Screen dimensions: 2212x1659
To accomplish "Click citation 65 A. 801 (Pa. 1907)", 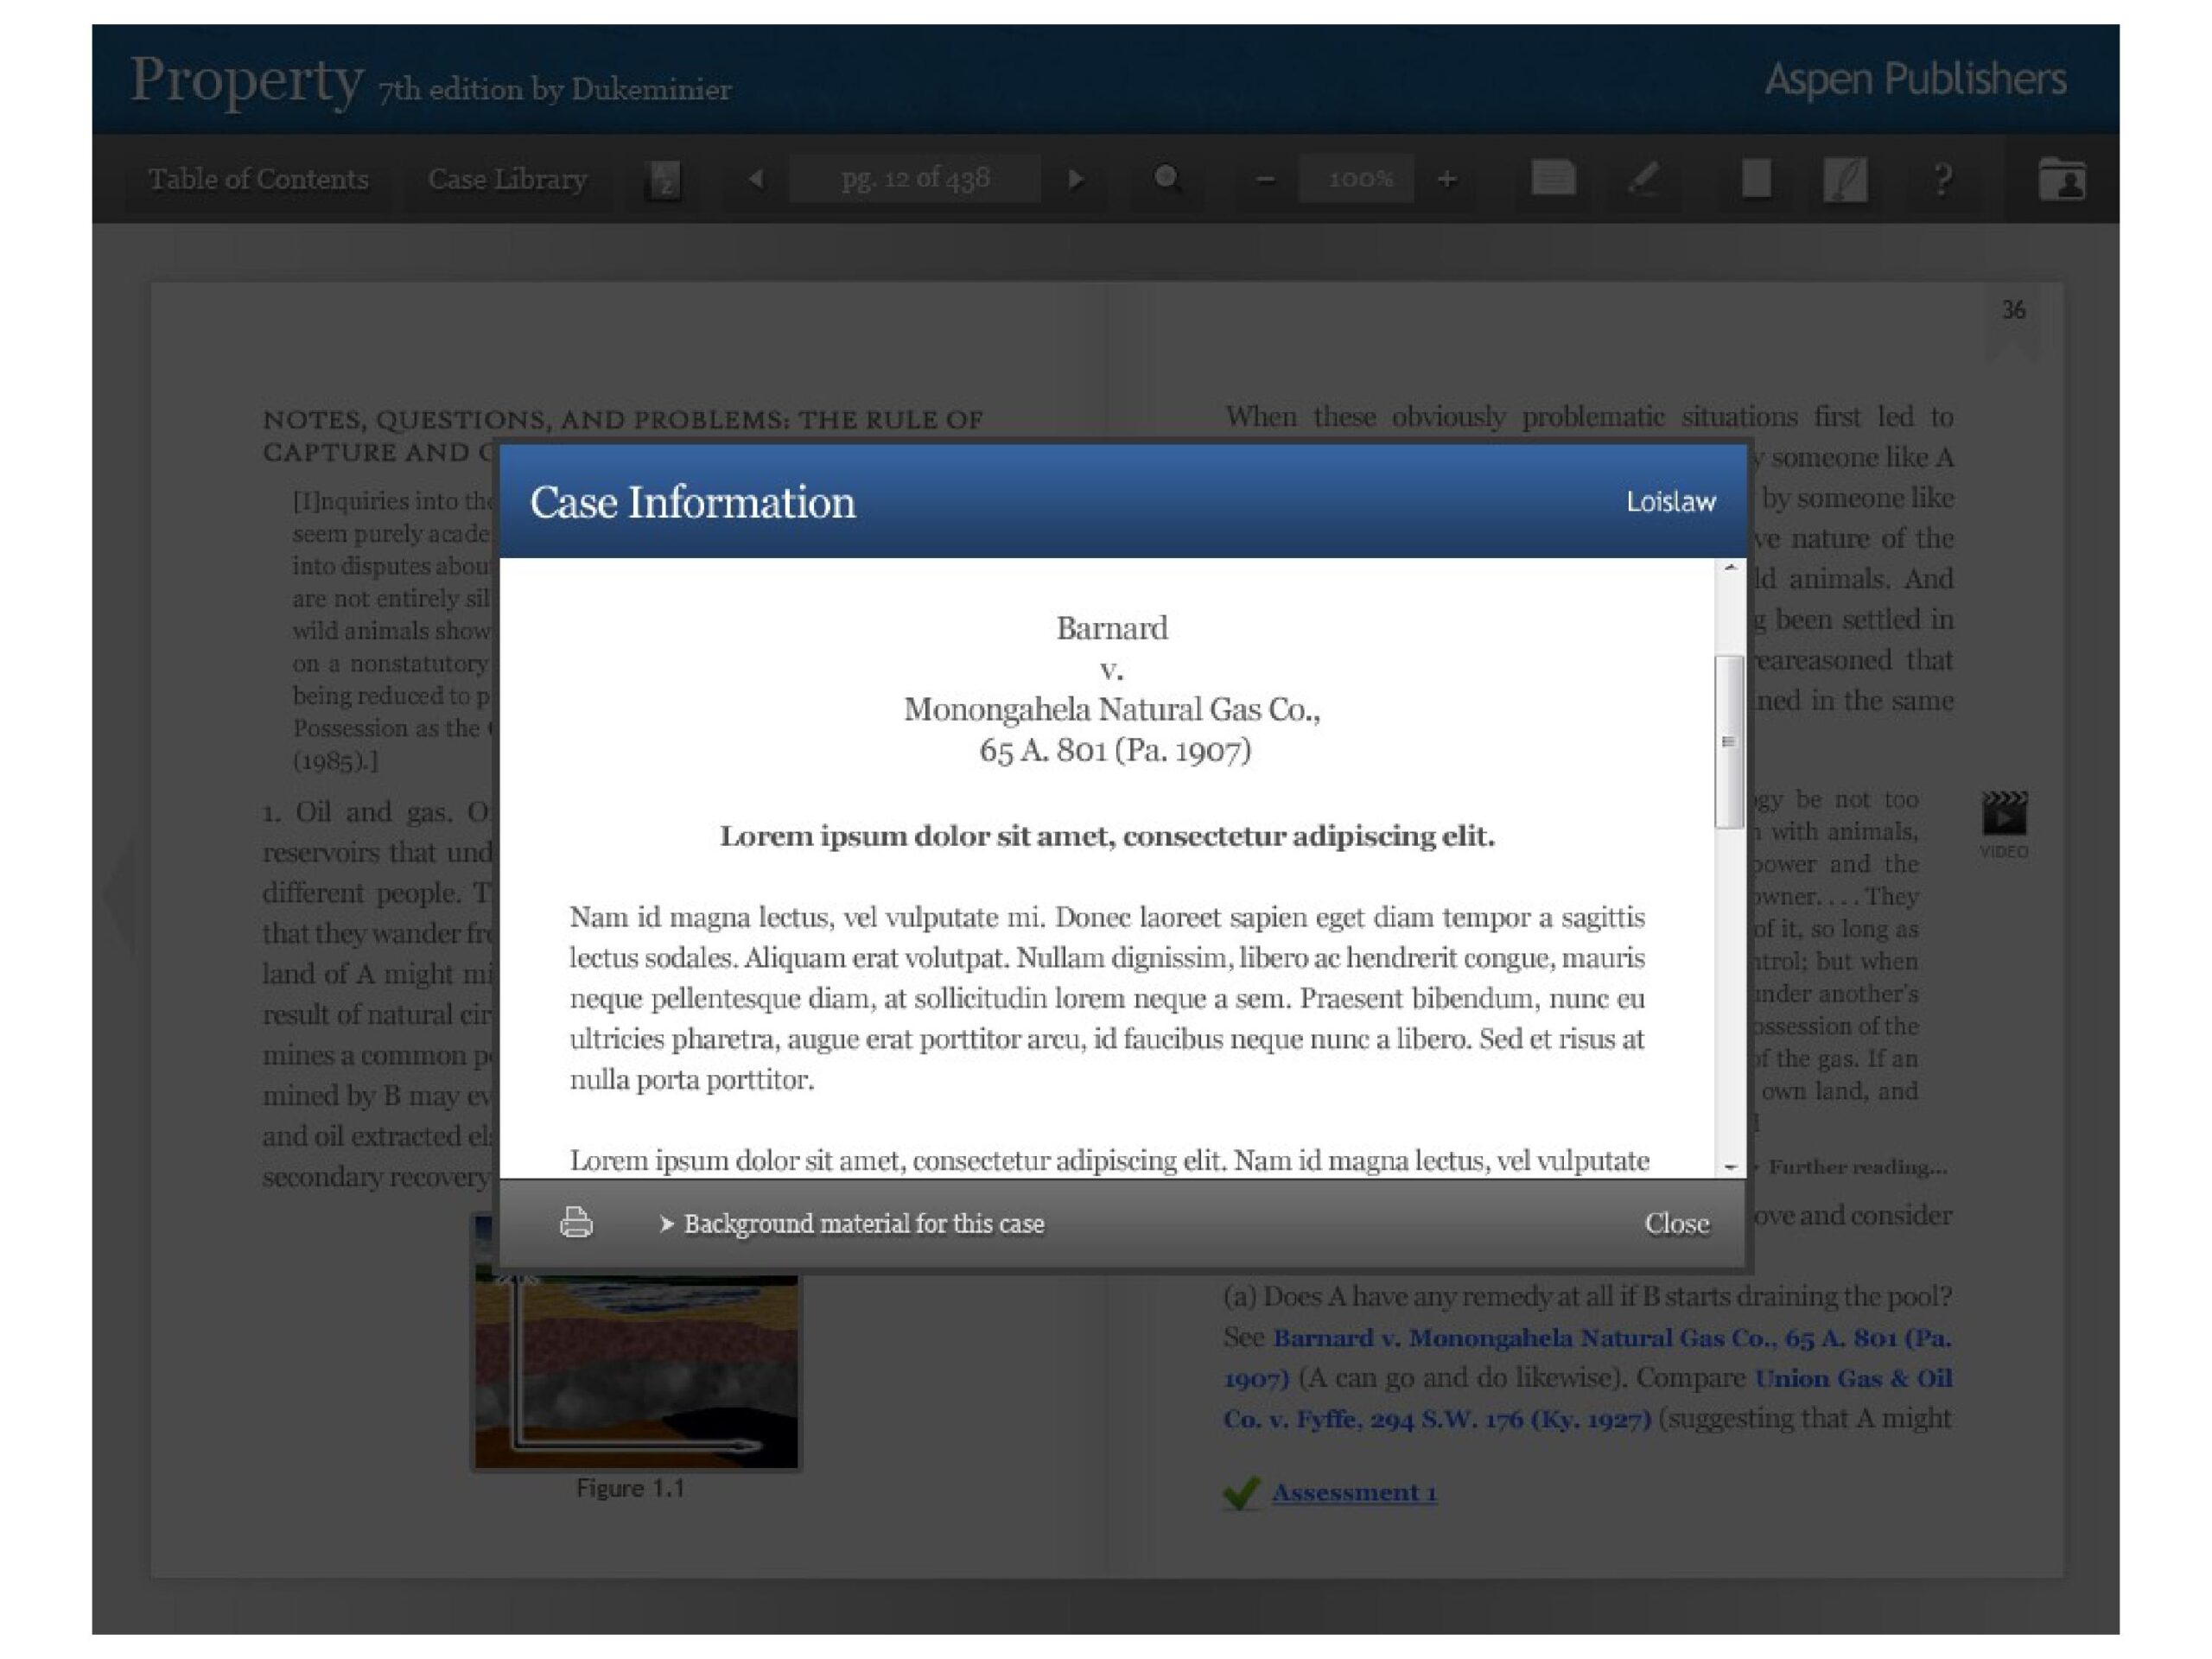I will [x=1115, y=750].
